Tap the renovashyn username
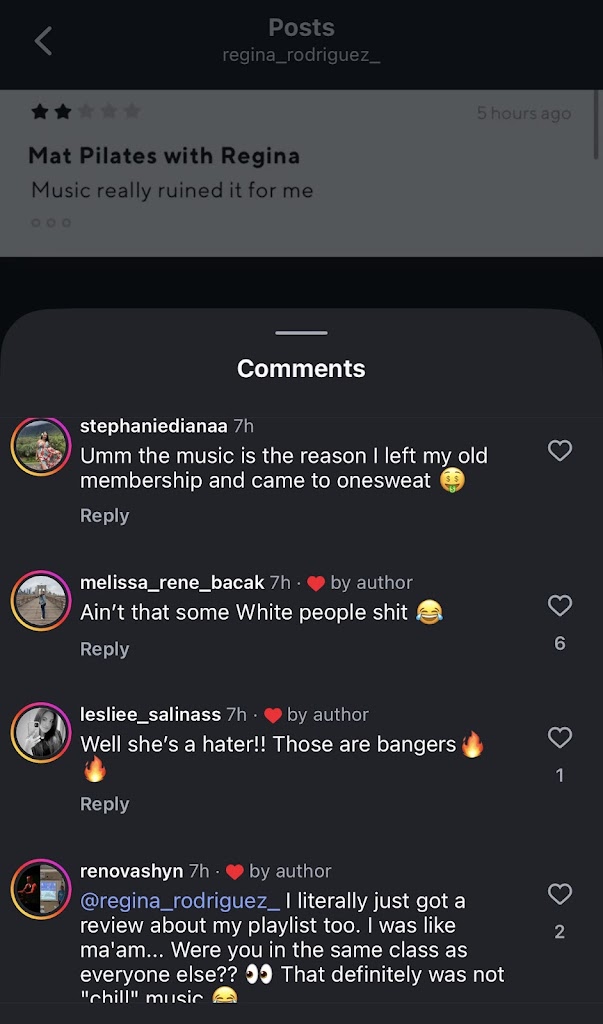The width and height of the screenshot is (603, 1024). click(x=131, y=871)
